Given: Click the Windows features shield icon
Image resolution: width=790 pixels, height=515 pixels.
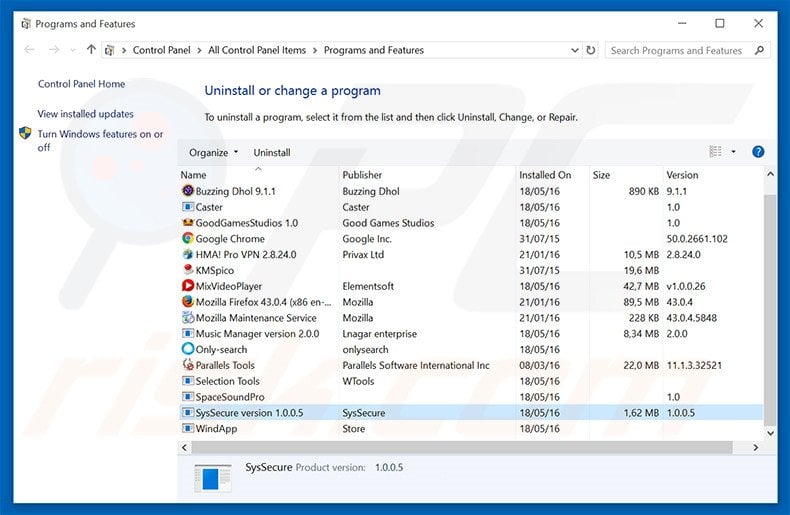Looking at the screenshot, I should [x=25, y=133].
